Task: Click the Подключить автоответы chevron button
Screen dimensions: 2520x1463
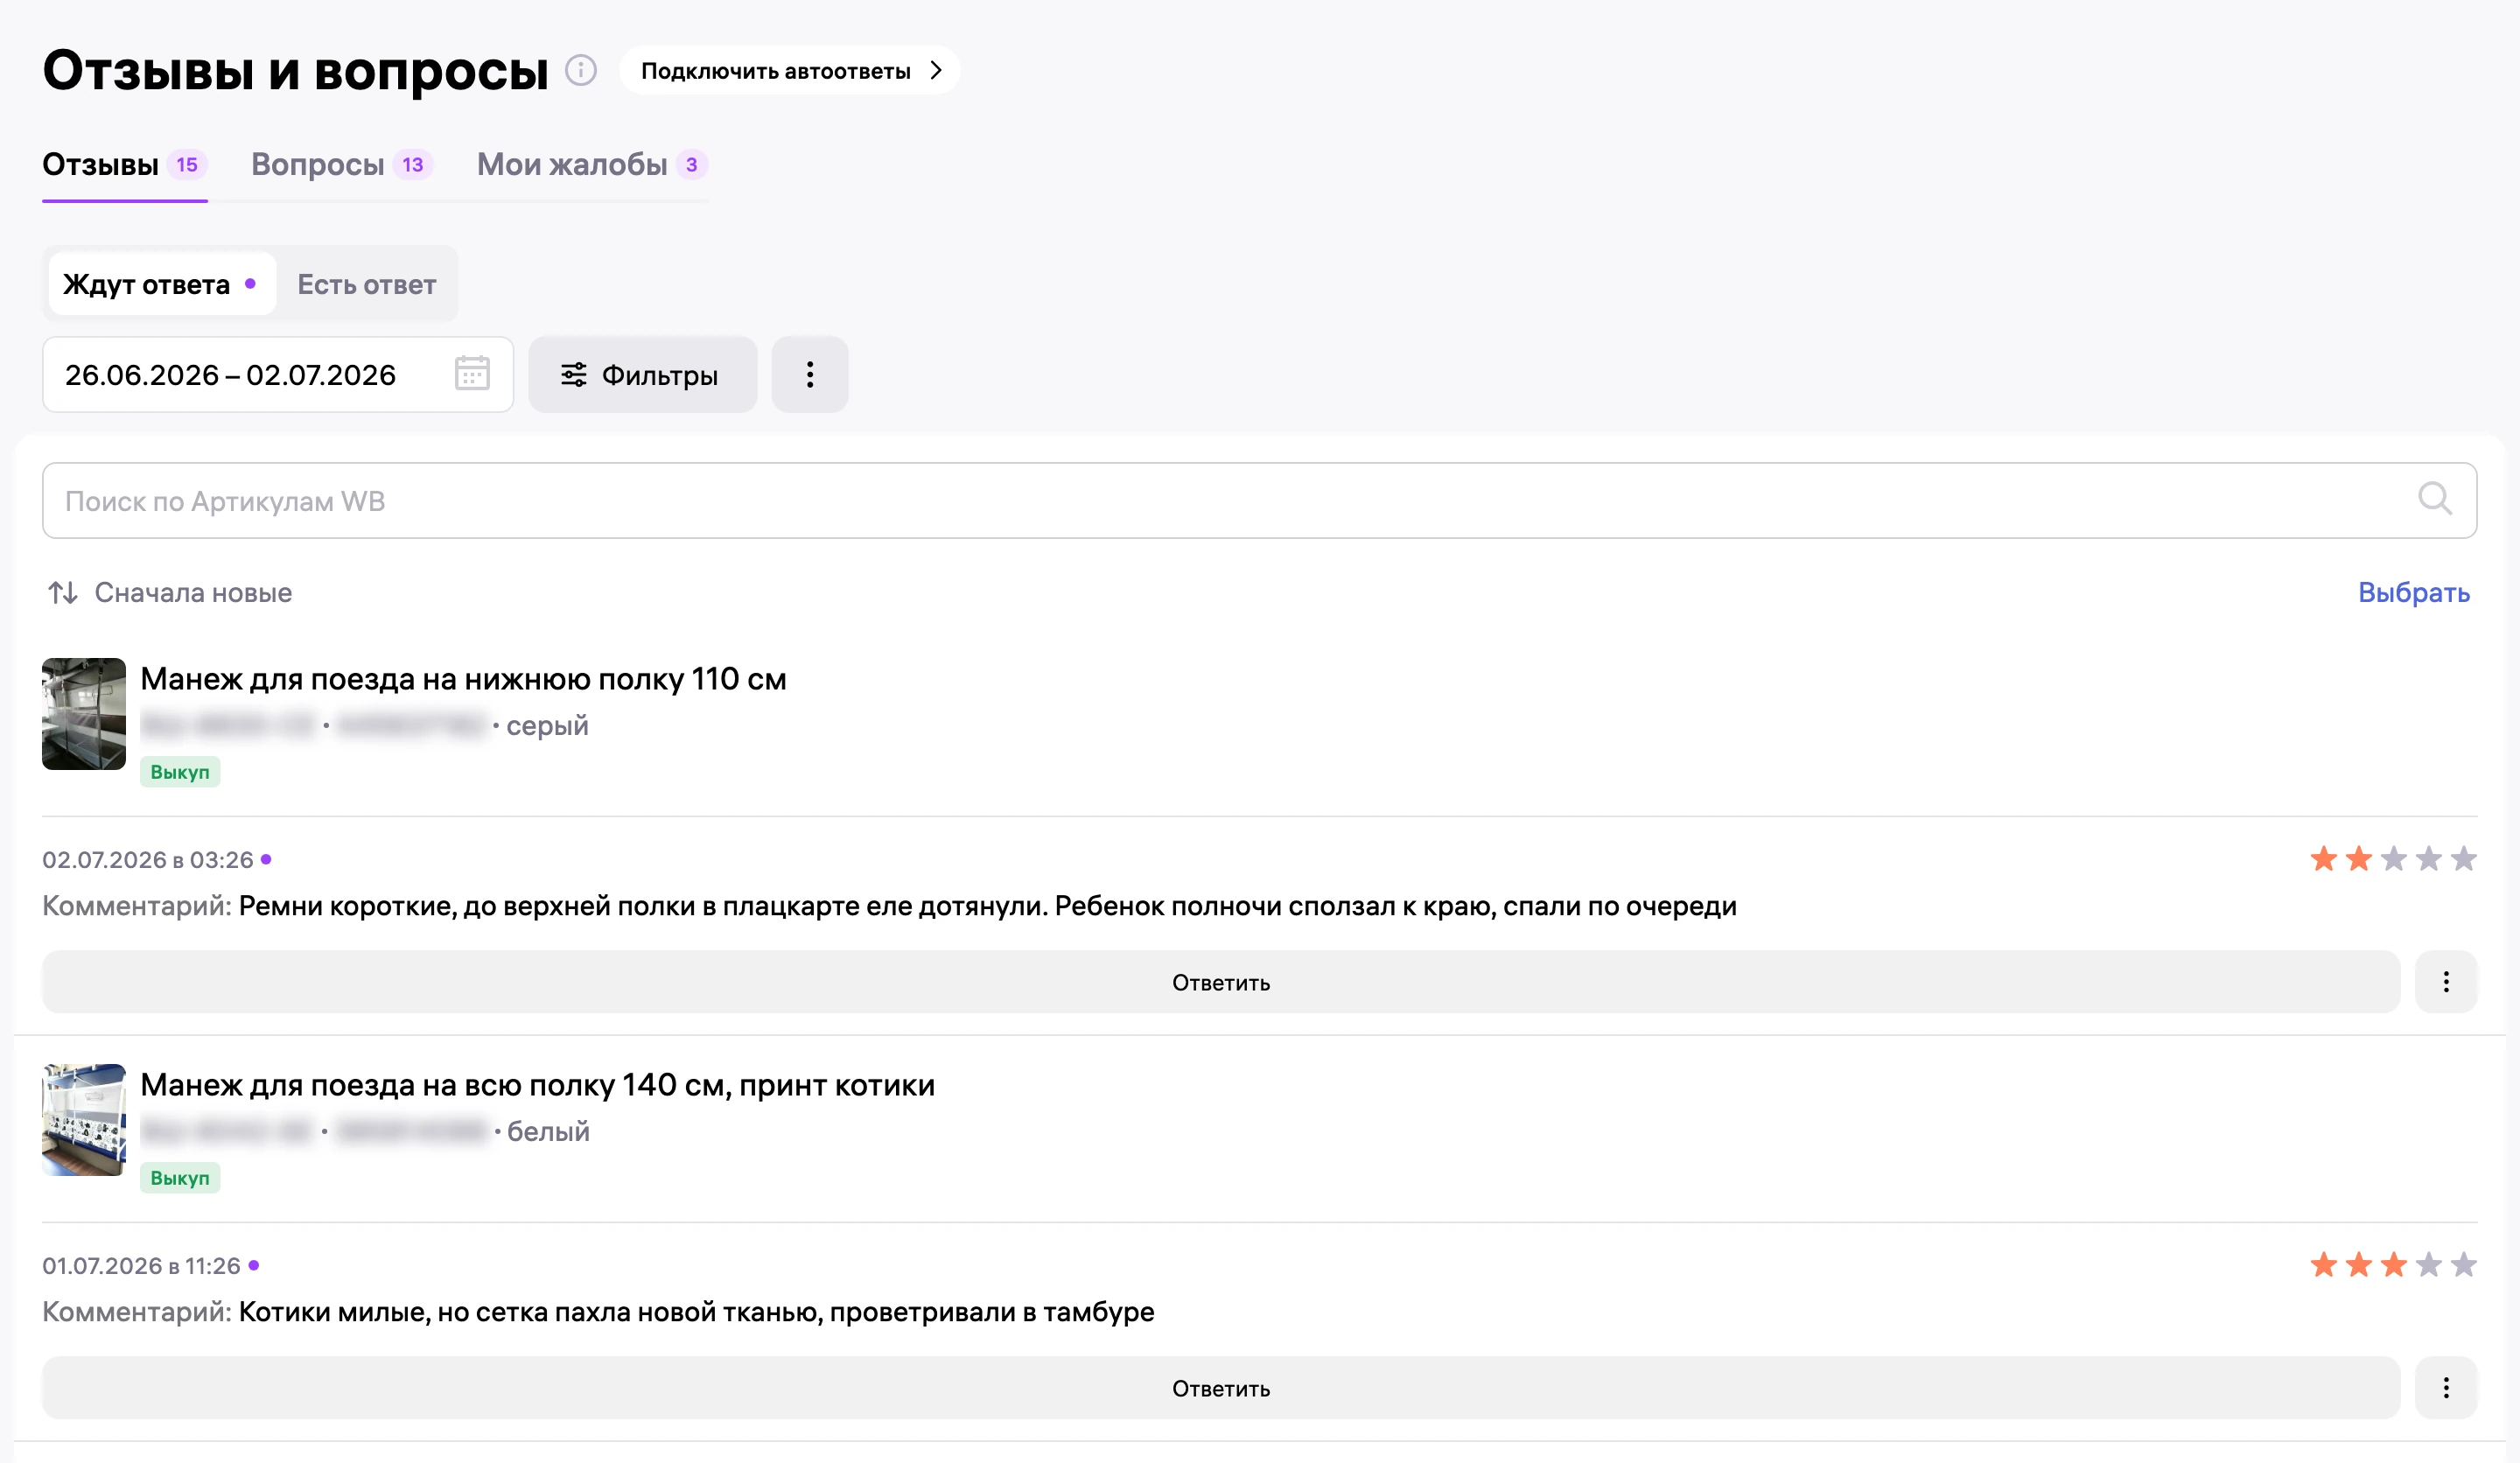Action: click(x=790, y=71)
